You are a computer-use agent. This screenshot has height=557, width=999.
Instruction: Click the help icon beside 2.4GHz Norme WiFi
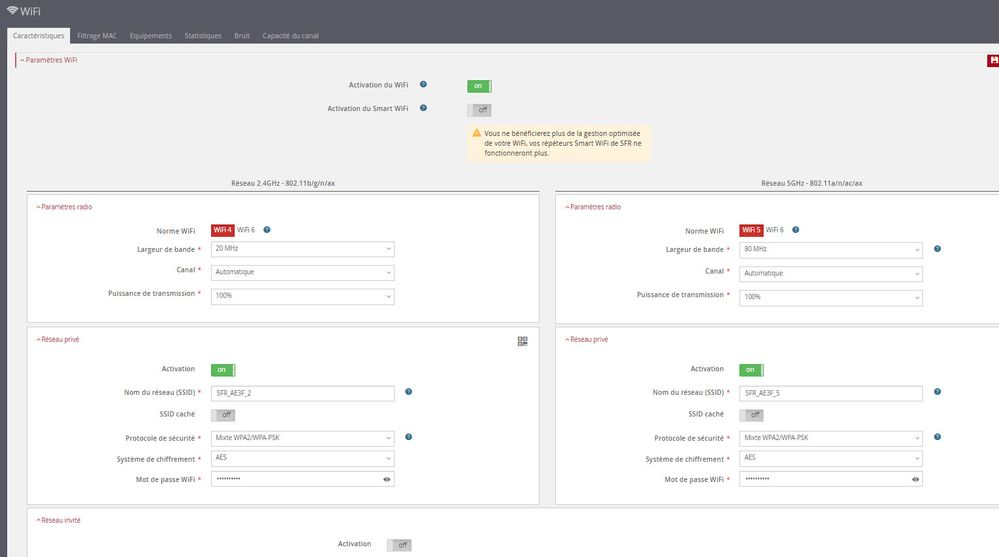click(267, 230)
